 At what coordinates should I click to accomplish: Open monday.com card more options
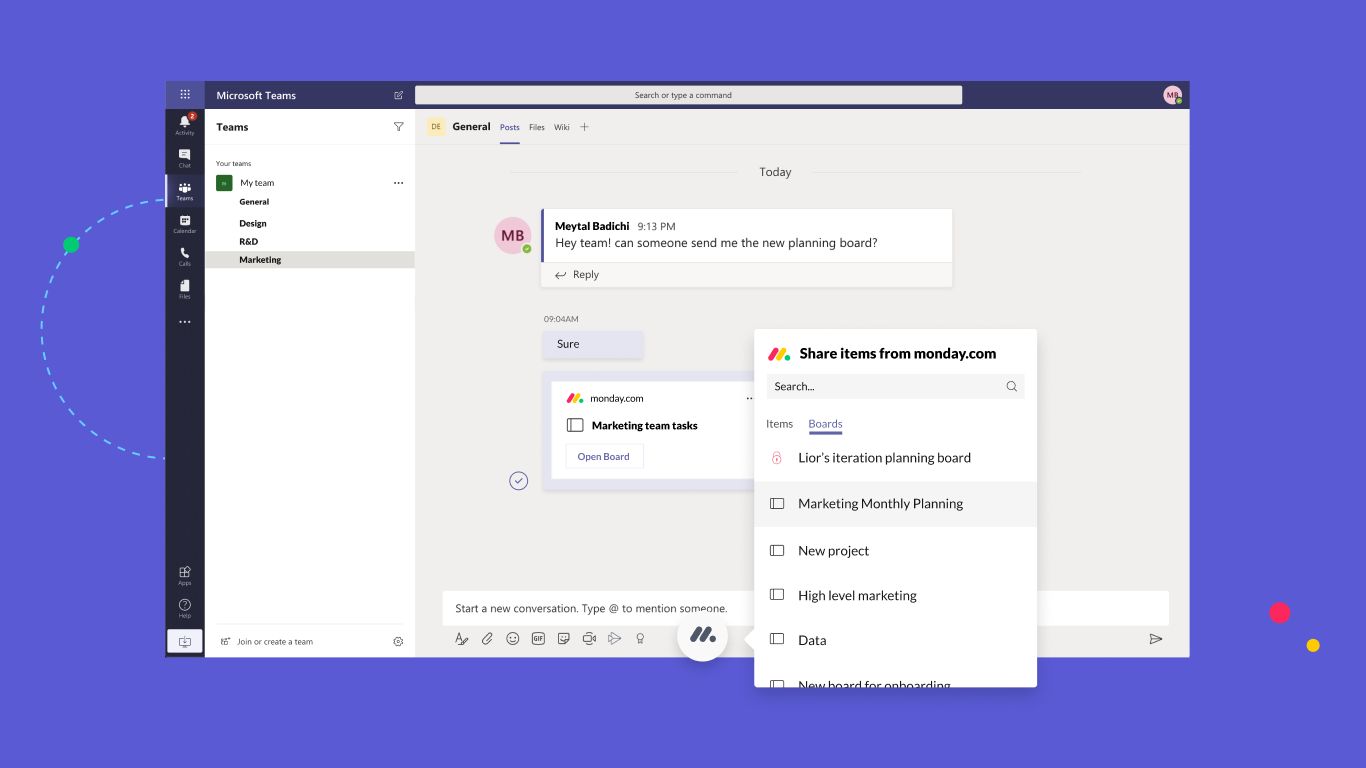pyautogui.click(x=750, y=398)
